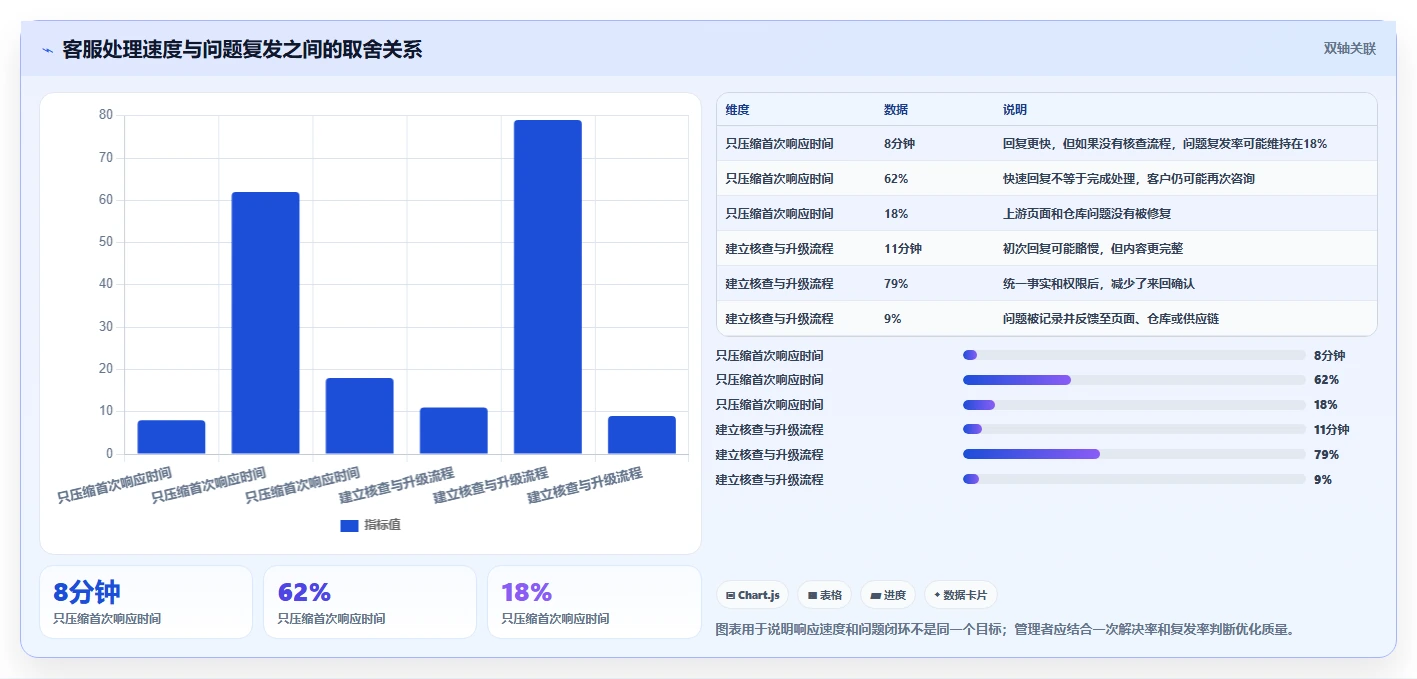Toggle the 指标值 legend swatch

349,525
